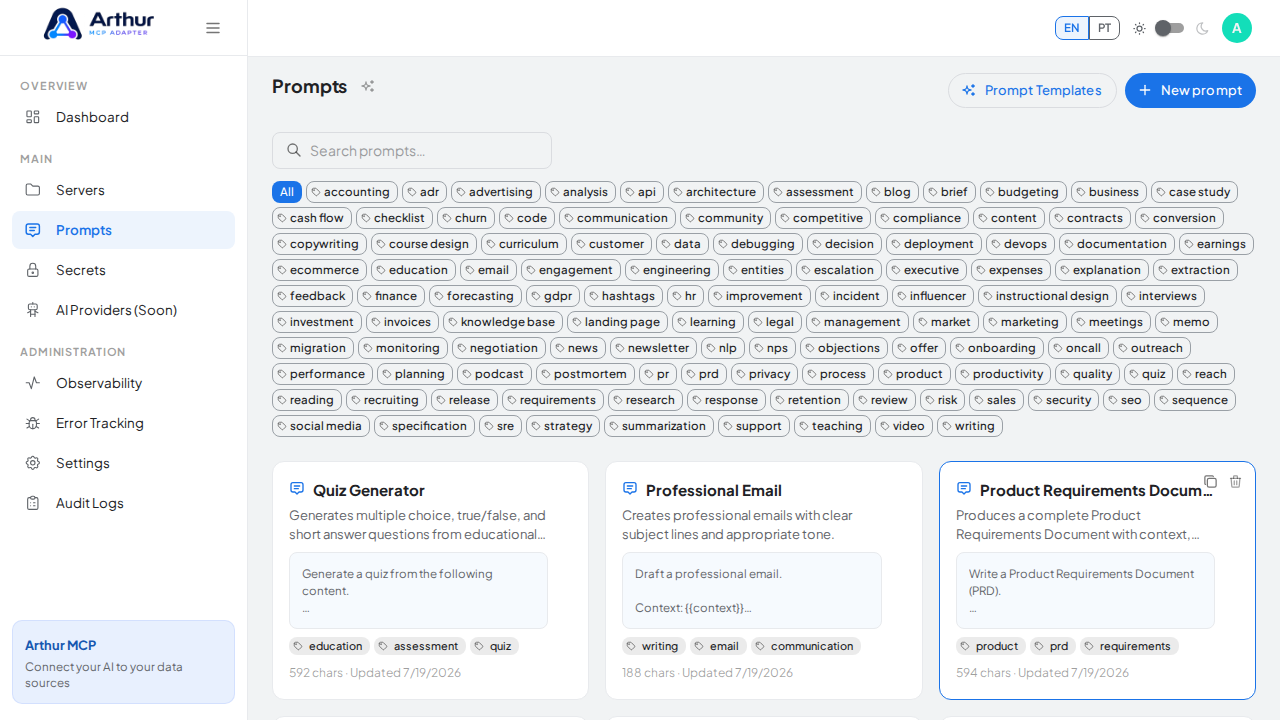Filter prompts by knowledge base tag

[x=503, y=322]
